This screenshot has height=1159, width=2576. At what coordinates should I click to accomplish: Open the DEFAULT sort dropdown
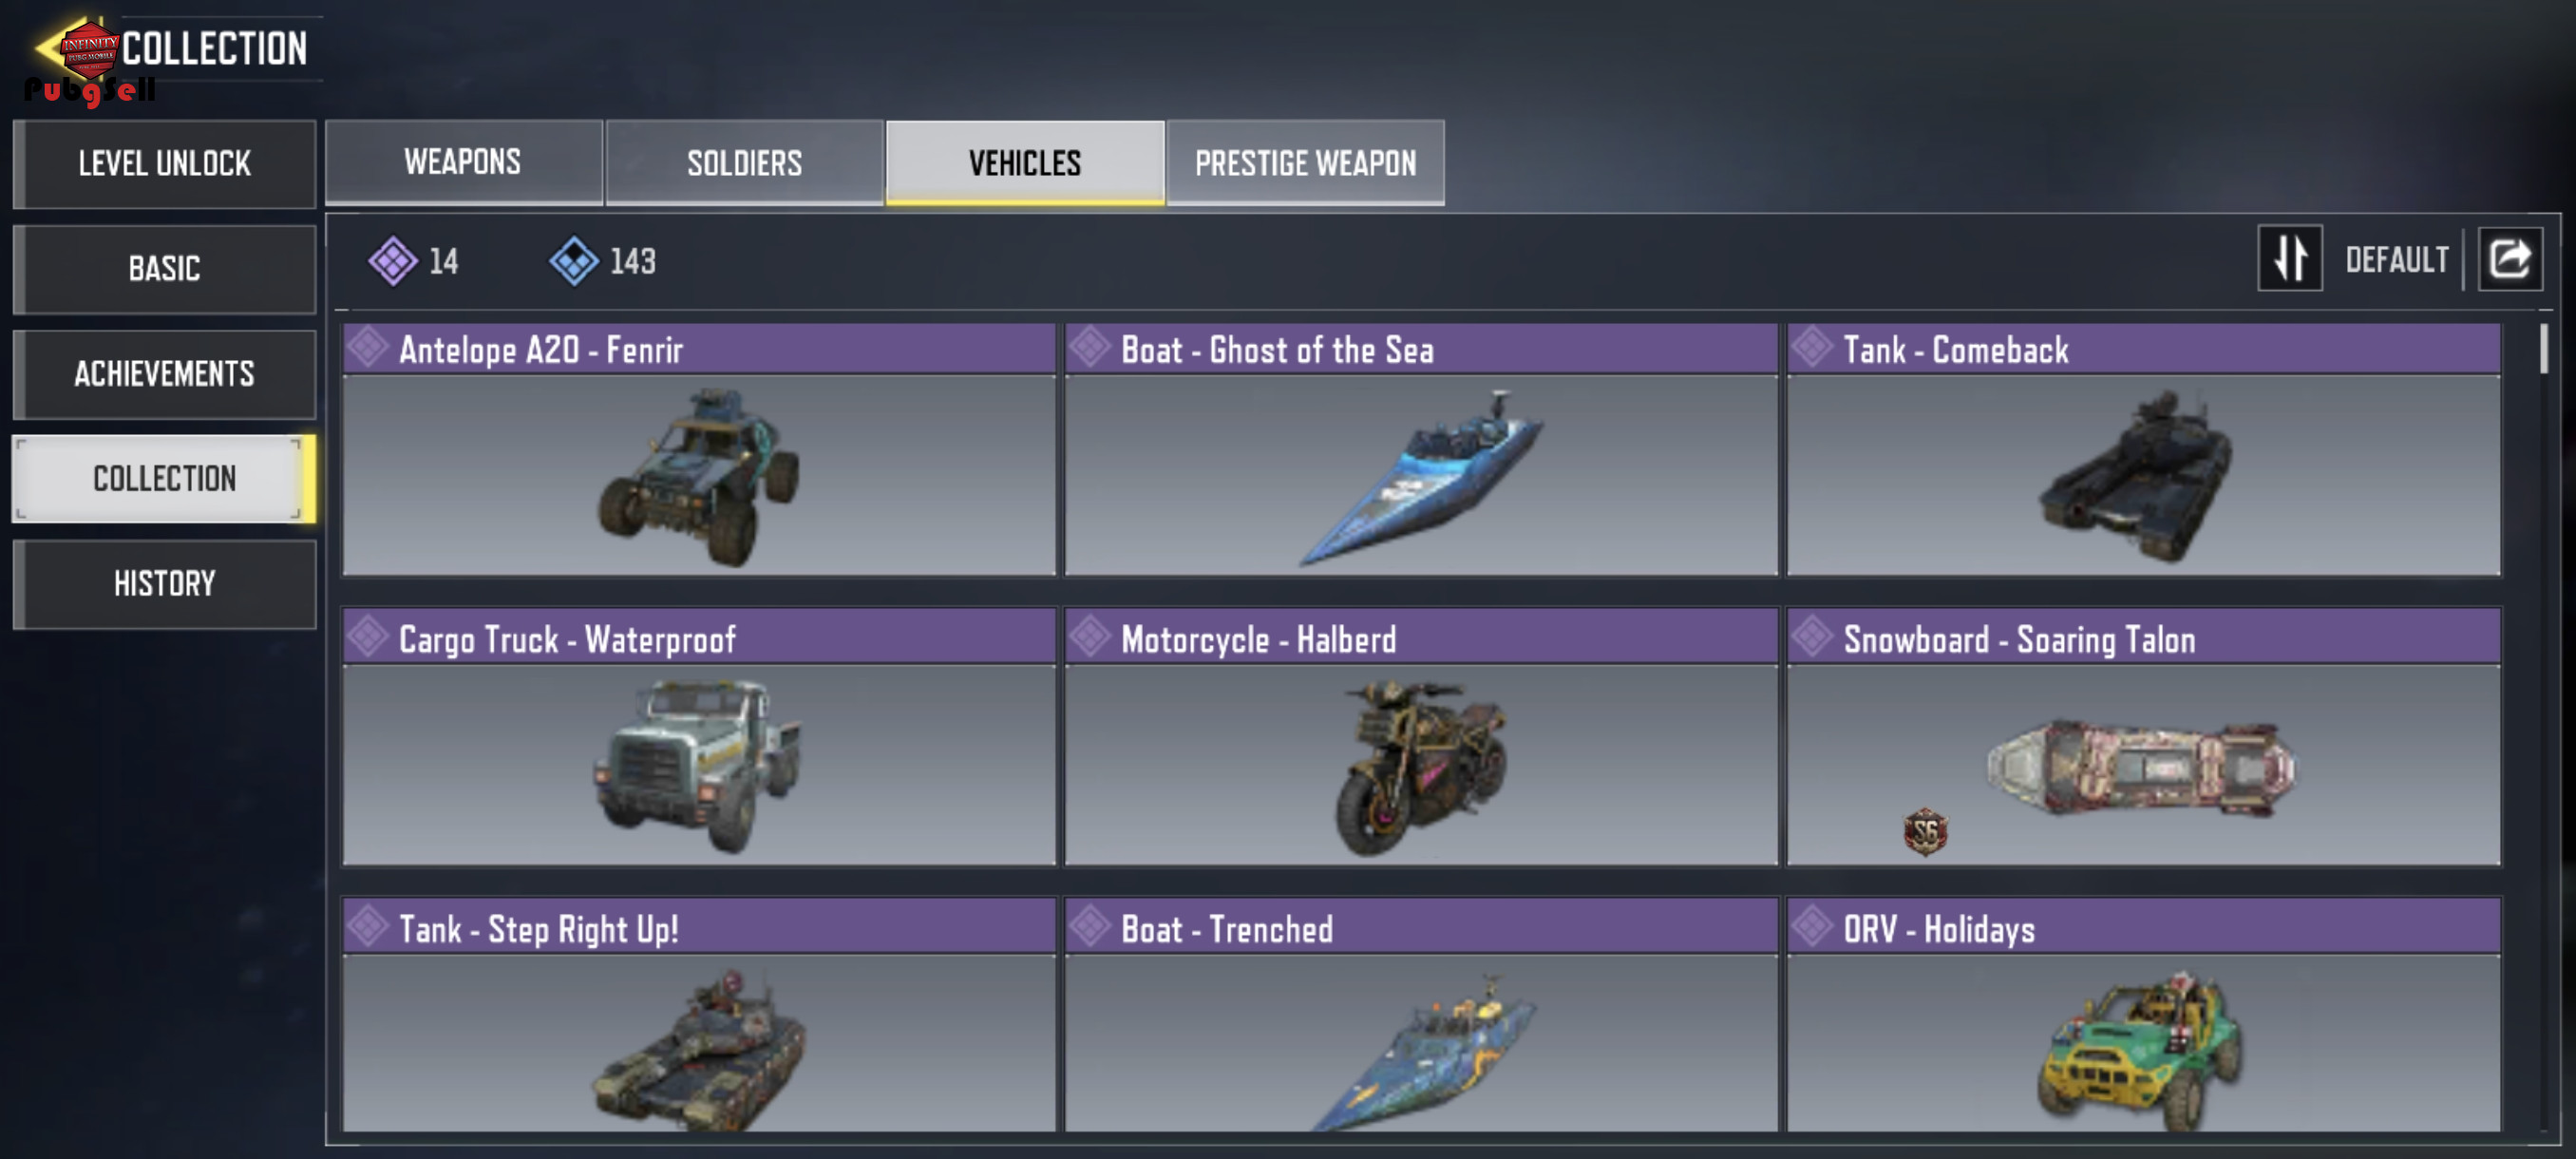coord(2397,260)
